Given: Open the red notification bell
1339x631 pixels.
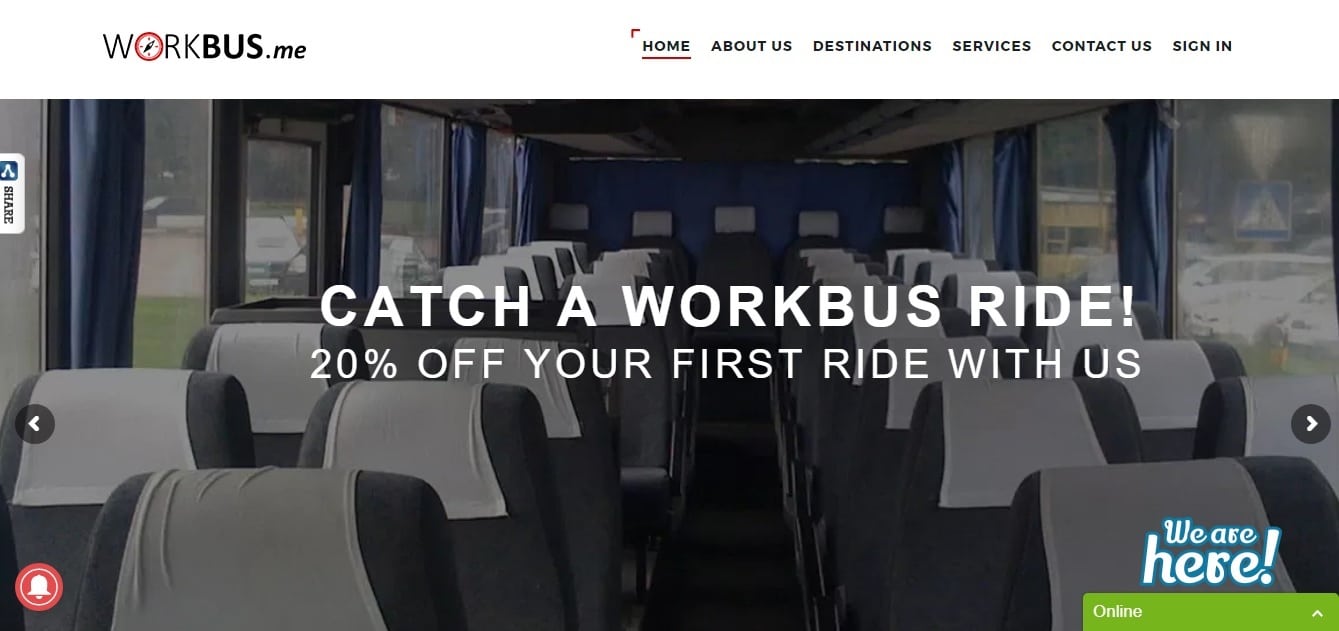Looking at the screenshot, I should [x=39, y=587].
